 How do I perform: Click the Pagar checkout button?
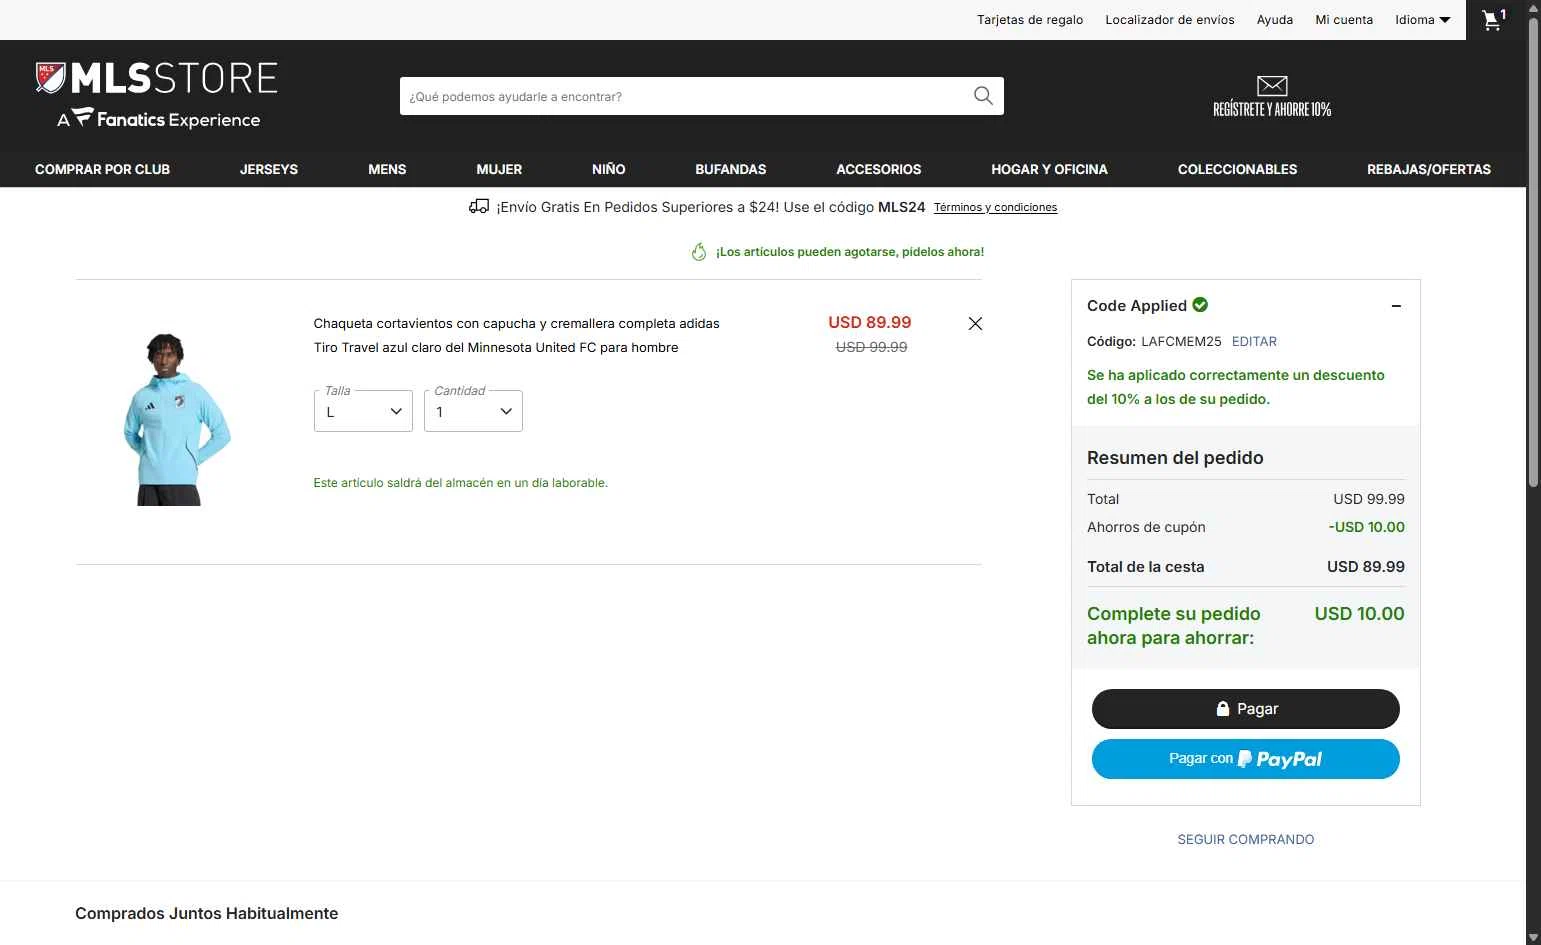[1246, 709]
